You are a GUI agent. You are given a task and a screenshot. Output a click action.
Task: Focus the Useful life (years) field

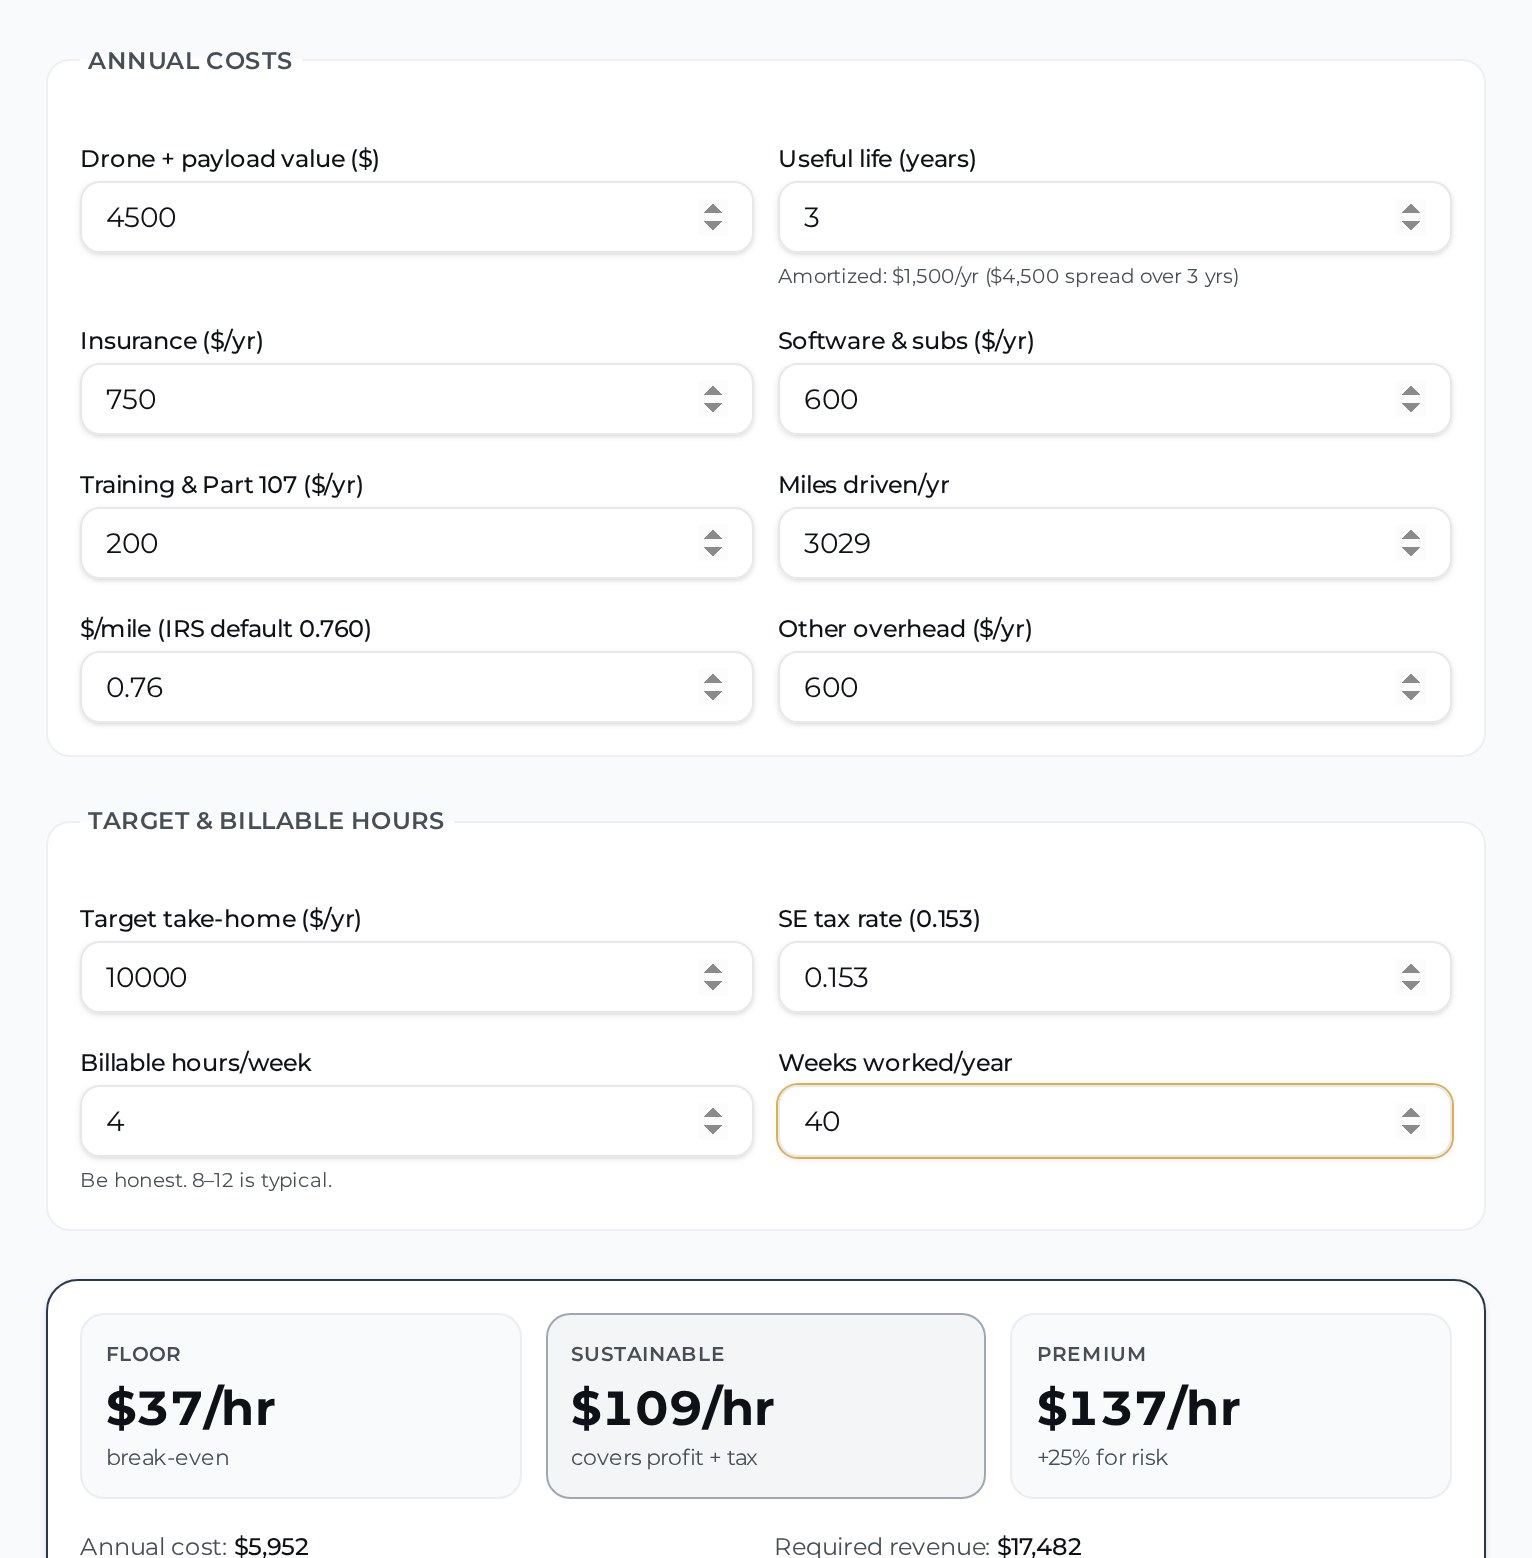click(1114, 217)
